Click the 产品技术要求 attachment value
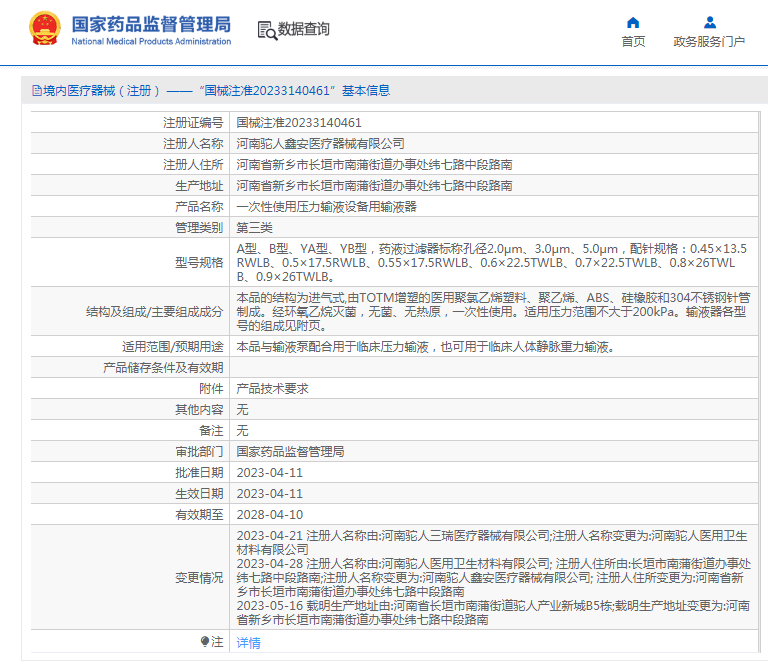This screenshot has height=667, width=768. tap(272, 389)
